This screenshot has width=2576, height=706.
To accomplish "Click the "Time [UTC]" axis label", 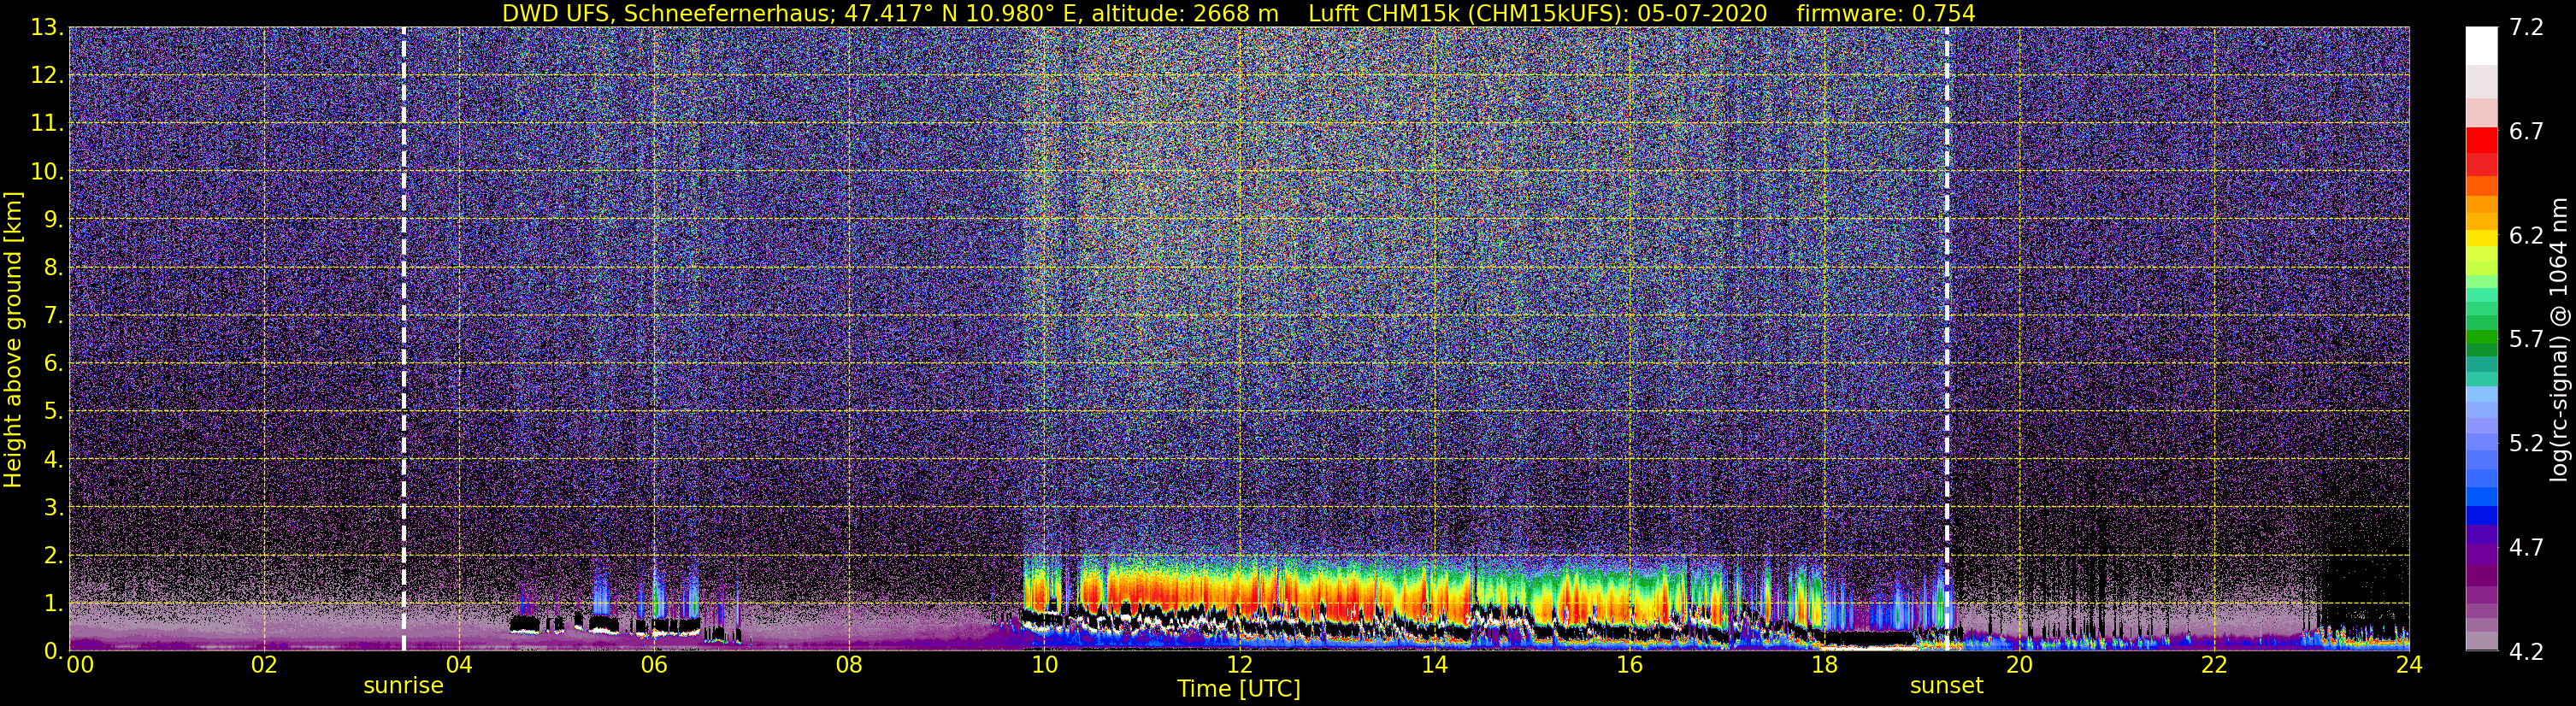I will pos(1239,689).
